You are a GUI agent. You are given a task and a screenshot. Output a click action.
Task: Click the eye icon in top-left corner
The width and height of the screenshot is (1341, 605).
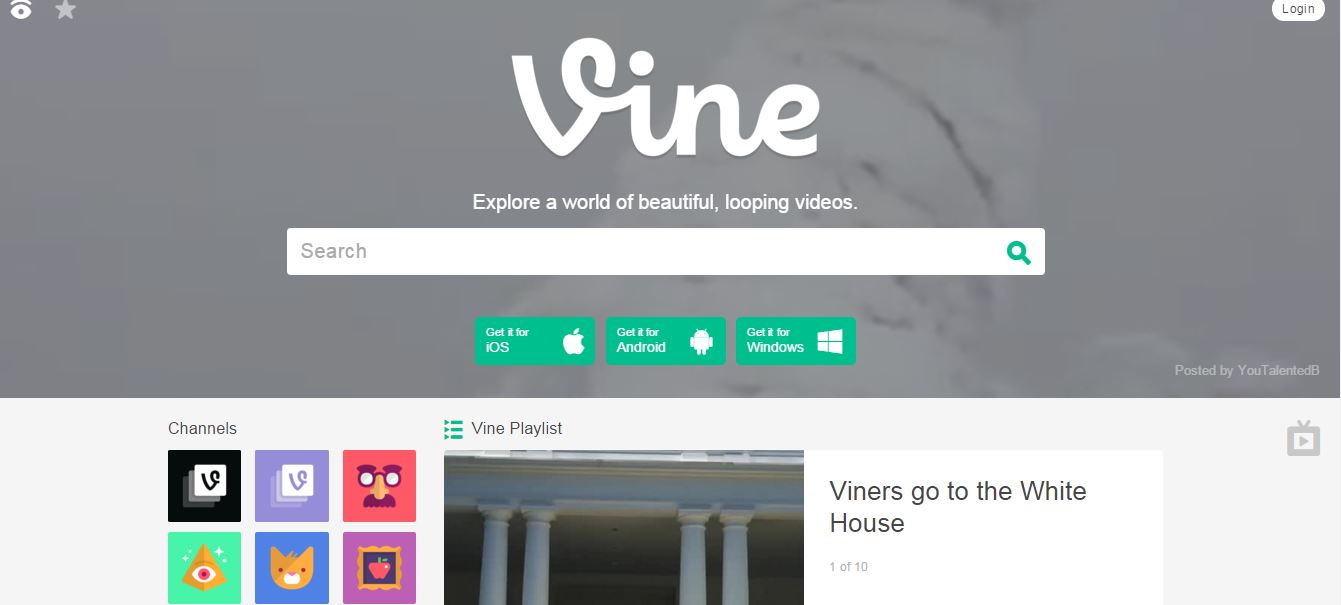point(21,10)
